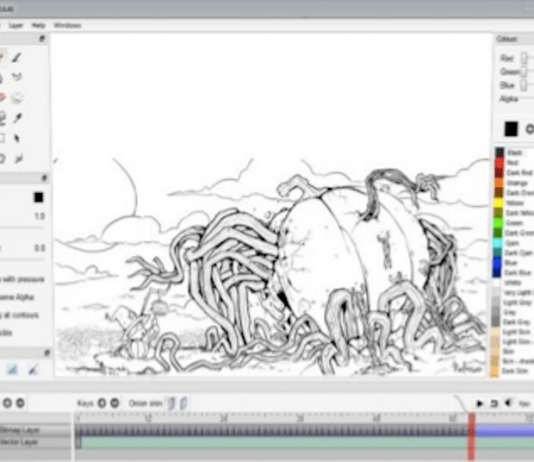
Task: Select the arrow Move tool
Action: click(x=17, y=139)
